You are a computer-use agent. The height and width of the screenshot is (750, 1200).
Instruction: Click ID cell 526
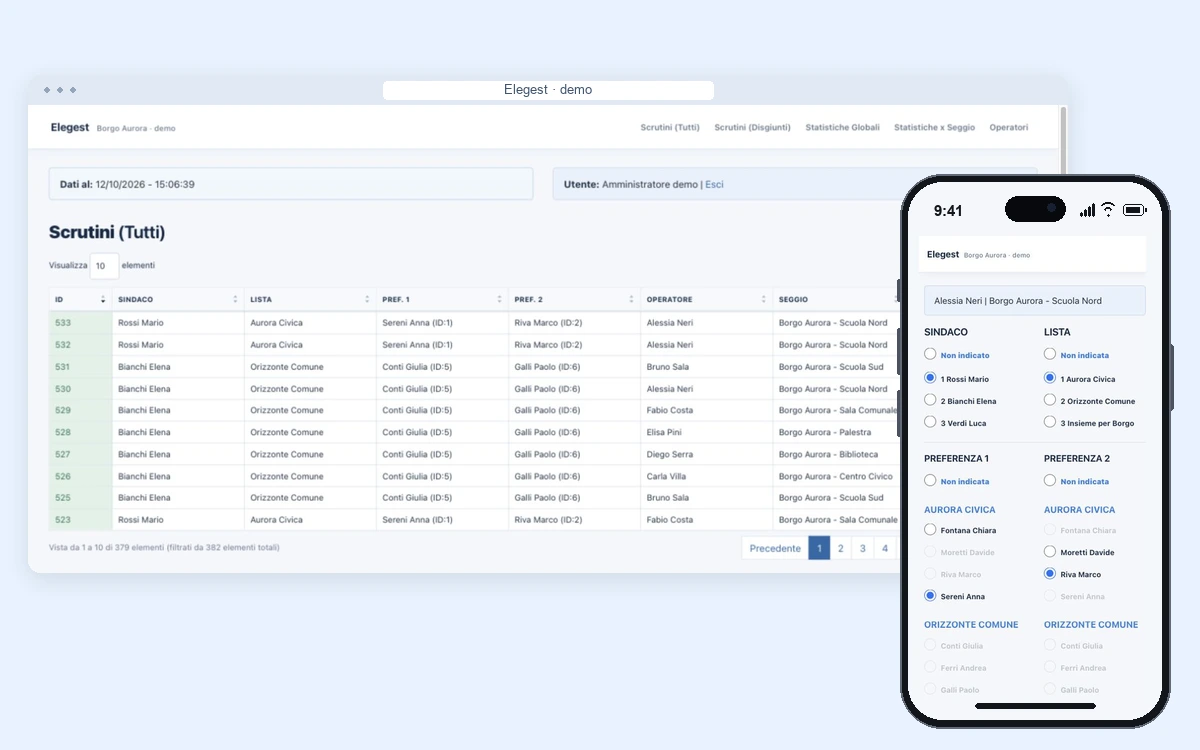coord(81,476)
